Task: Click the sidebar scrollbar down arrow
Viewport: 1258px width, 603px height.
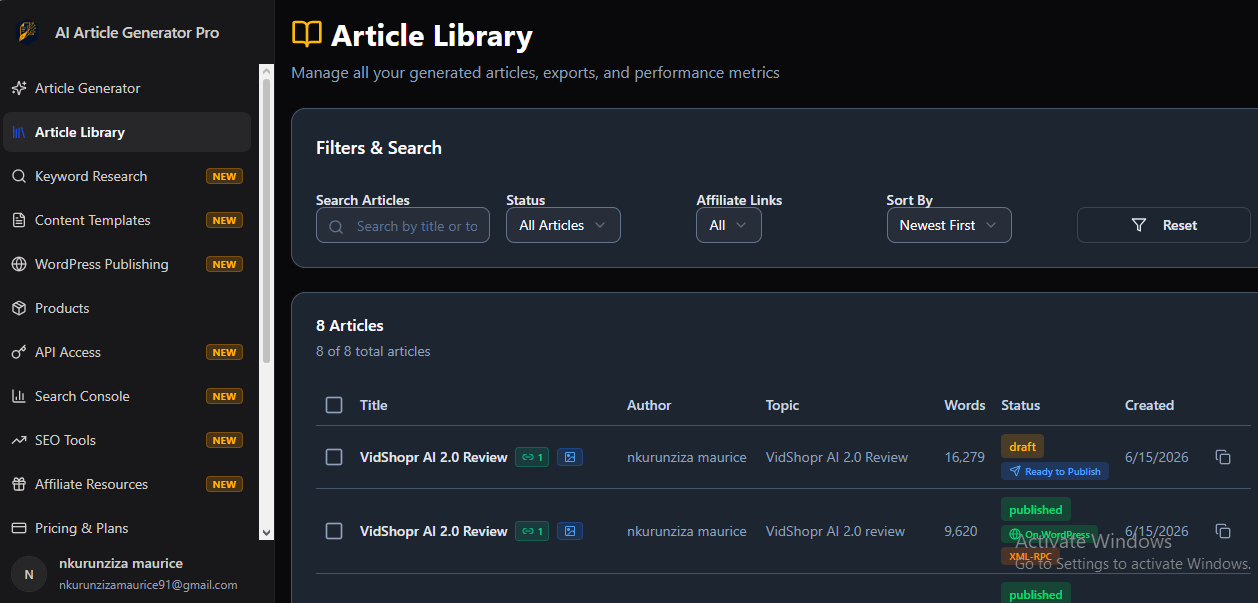Action: (x=266, y=533)
